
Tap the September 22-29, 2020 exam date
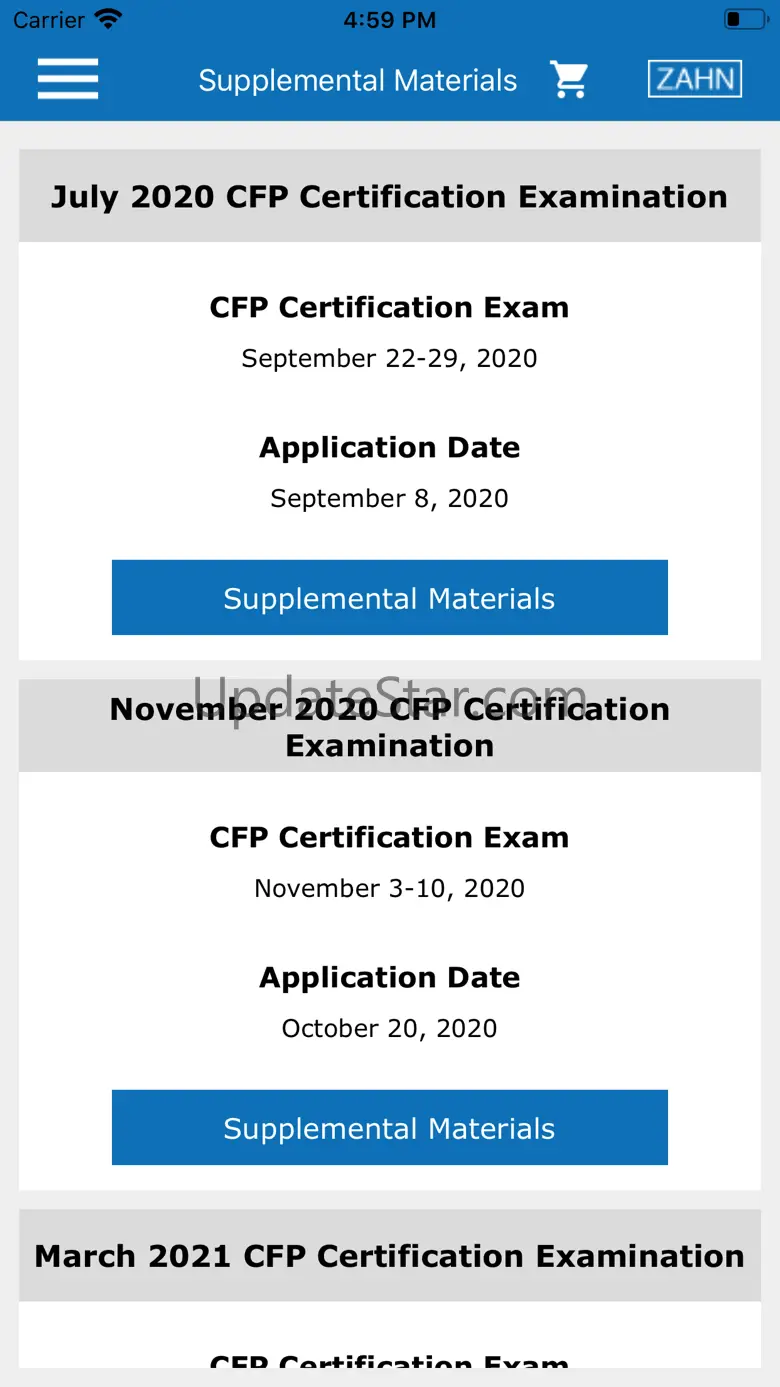click(390, 358)
